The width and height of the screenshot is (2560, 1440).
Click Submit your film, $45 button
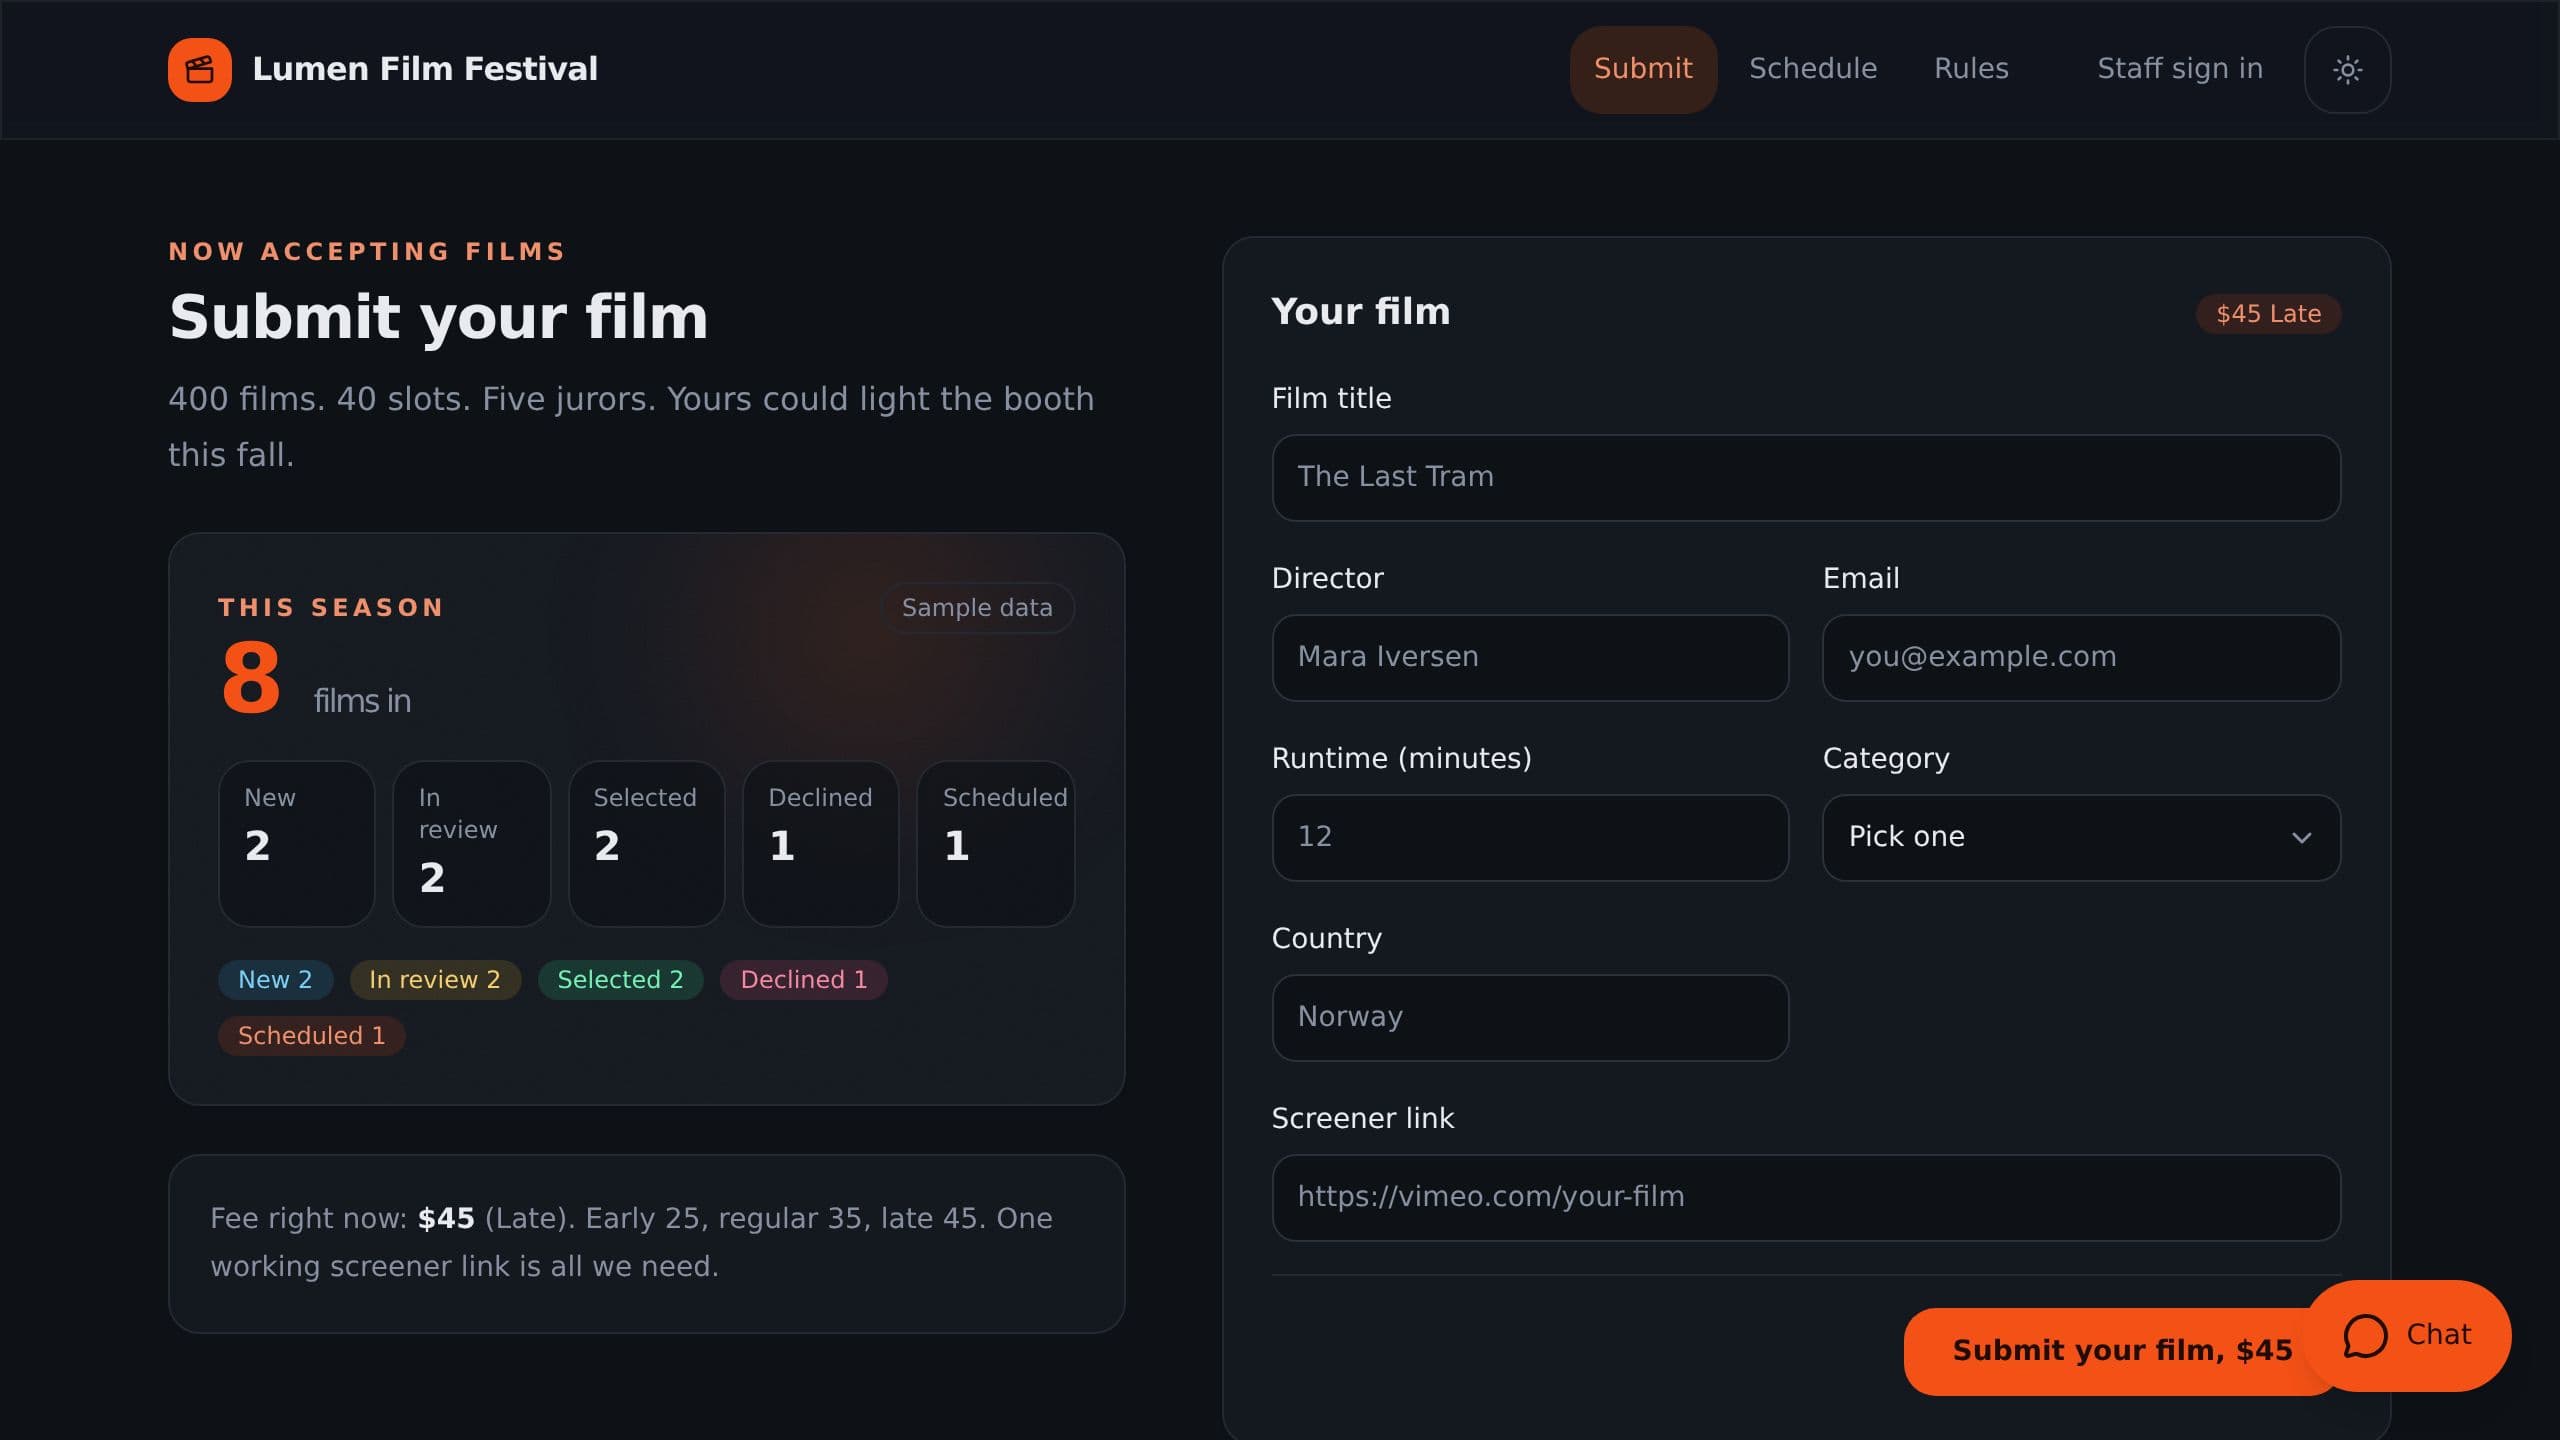click(2120, 1351)
